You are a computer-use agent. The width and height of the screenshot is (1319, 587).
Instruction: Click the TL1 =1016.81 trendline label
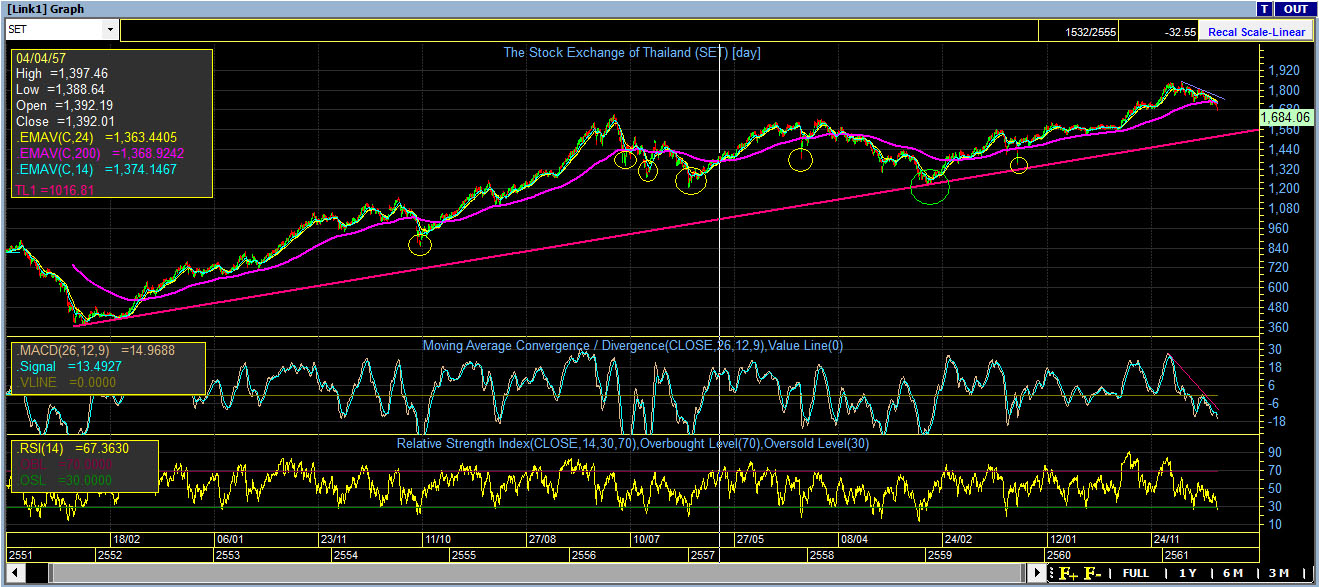click(x=55, y=189)
